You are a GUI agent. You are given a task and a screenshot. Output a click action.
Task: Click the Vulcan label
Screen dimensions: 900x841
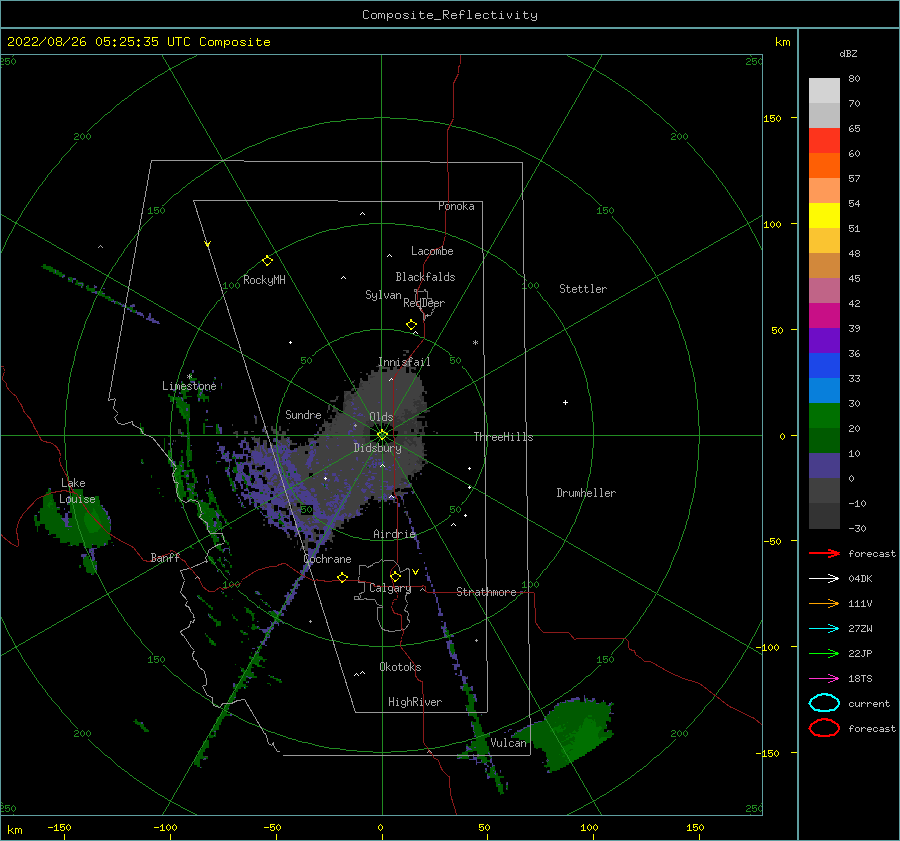click(509, 743)
